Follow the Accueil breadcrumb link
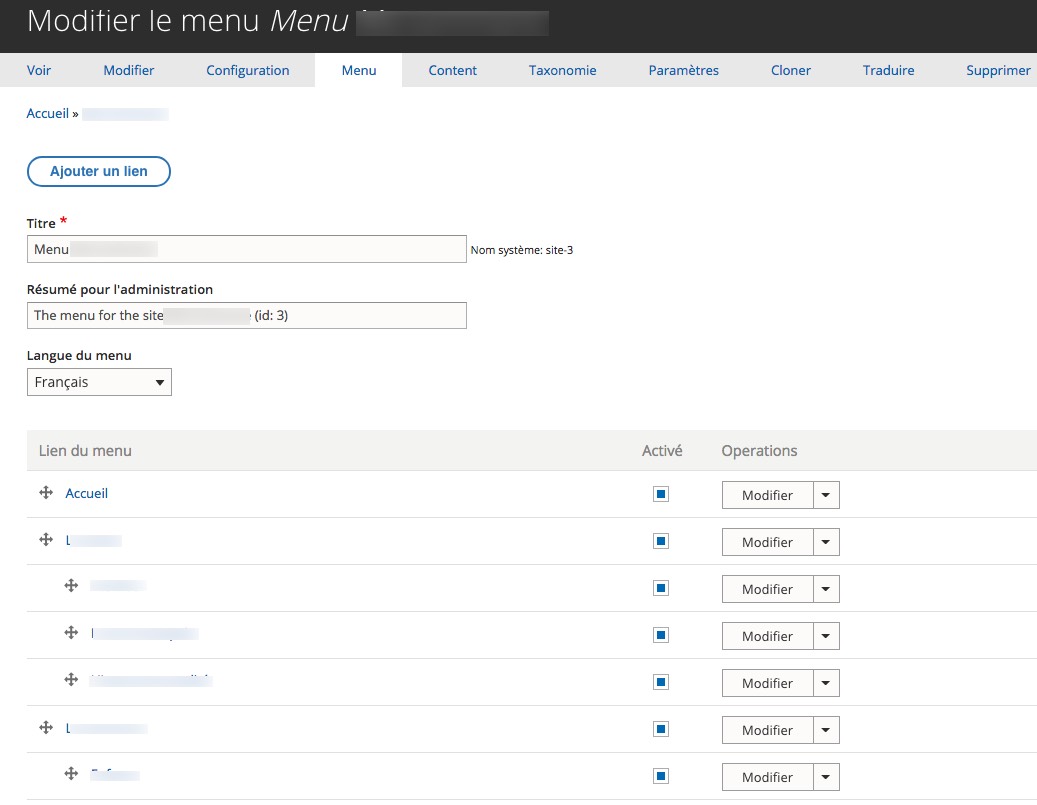 click(48, 113)
